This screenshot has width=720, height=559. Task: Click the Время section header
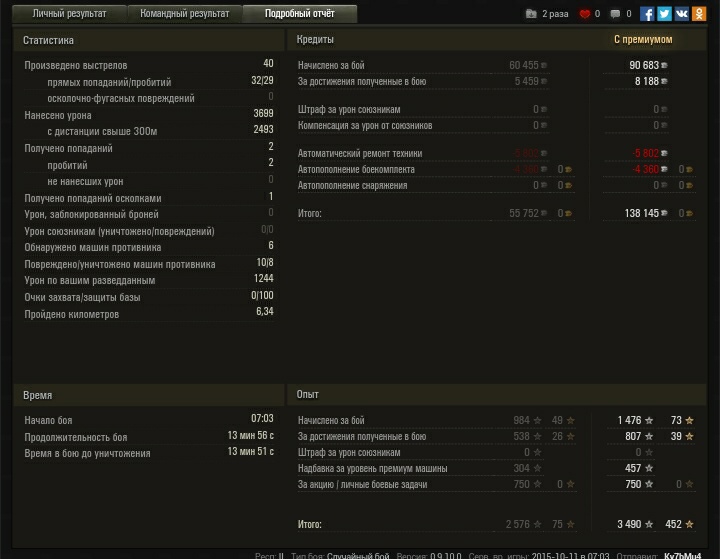click(x=37, y=395)
